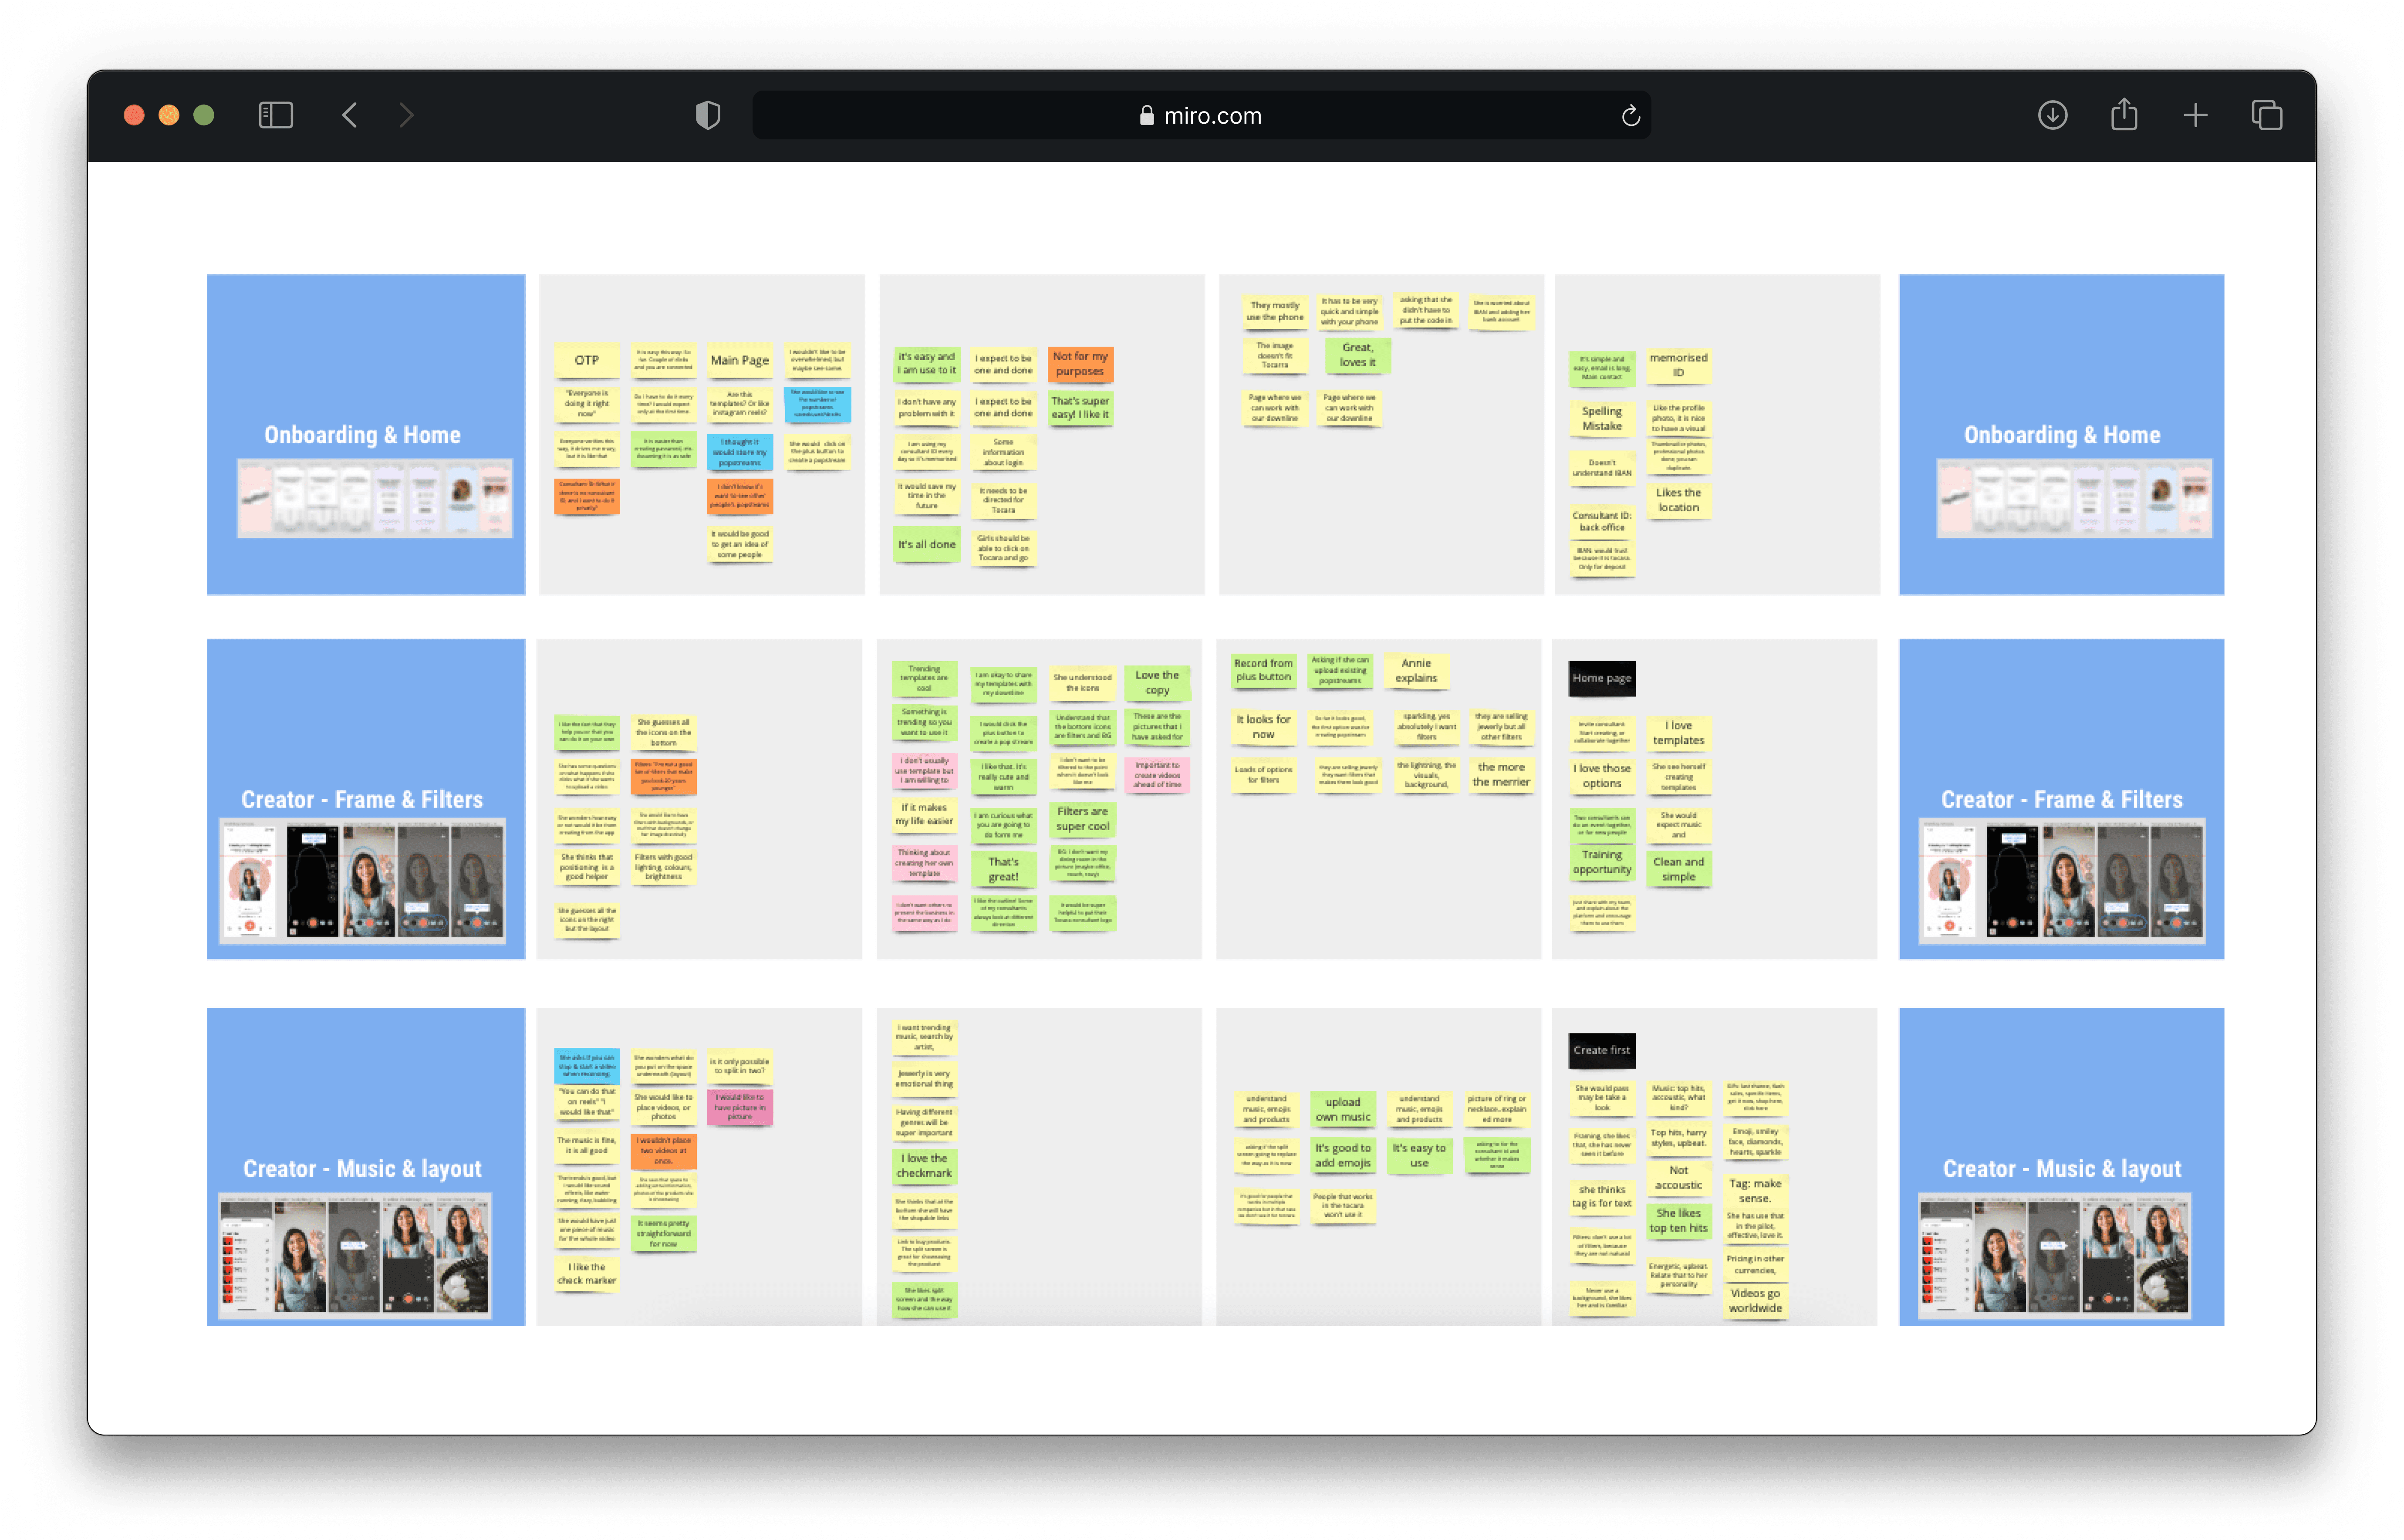Select the left Onboarding & Home frame
2404x1540 pixels.
click(366, 434)
